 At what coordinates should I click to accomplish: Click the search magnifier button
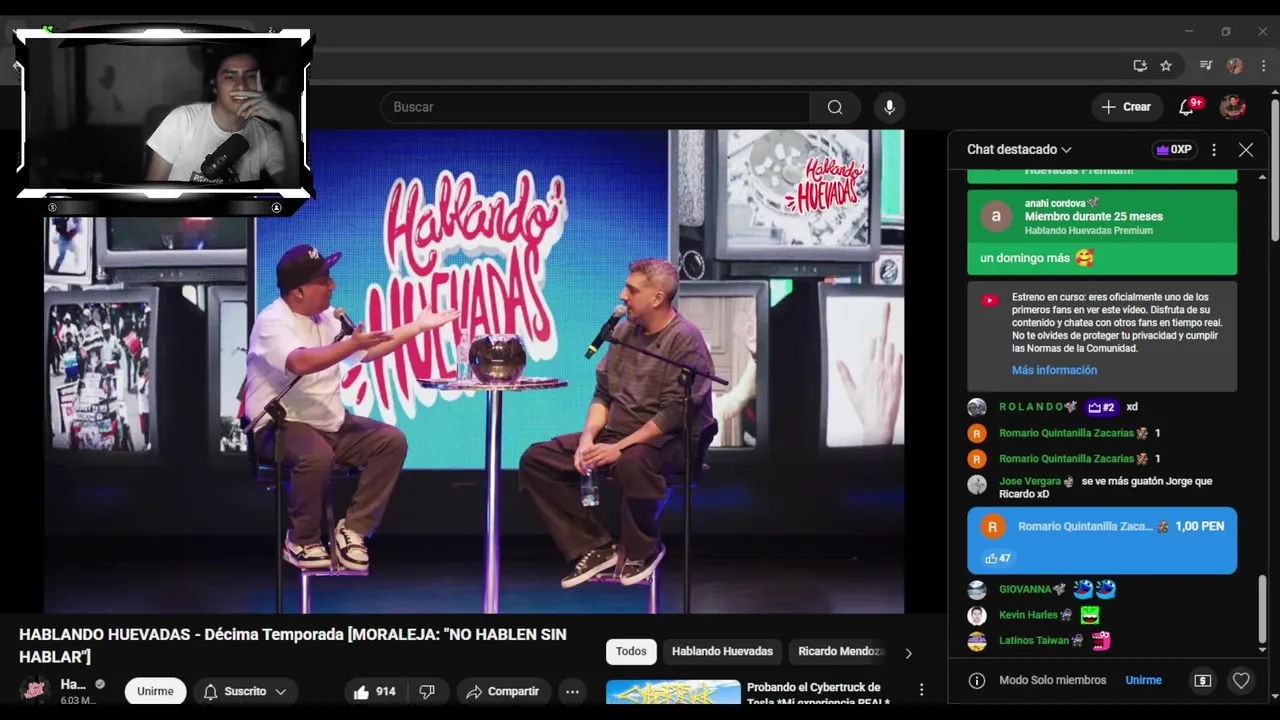(835, 107)
